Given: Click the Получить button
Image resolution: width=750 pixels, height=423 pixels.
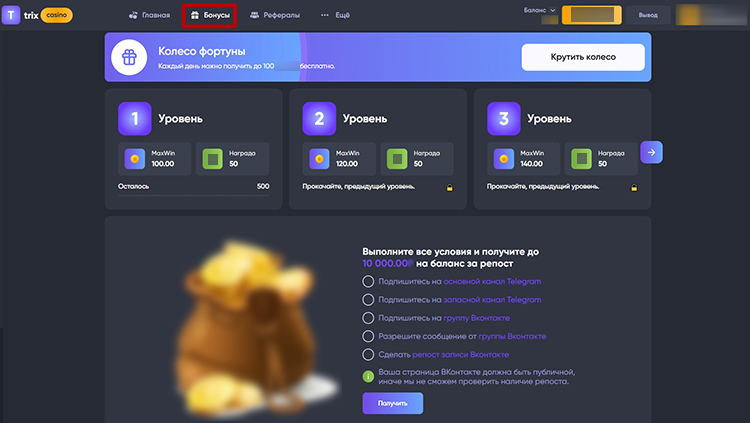Looking at the screenshot, I should (x=393, y=403).
